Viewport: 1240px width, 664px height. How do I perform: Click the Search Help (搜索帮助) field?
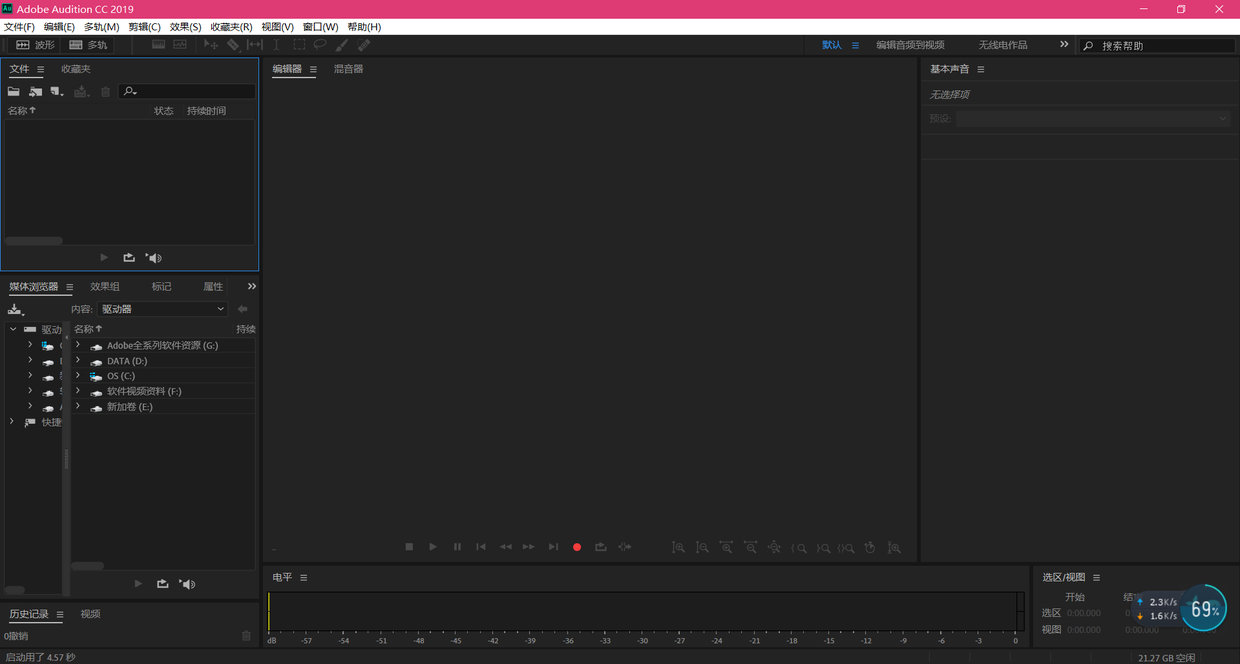pyautogui.click(x=1157, y=46)
